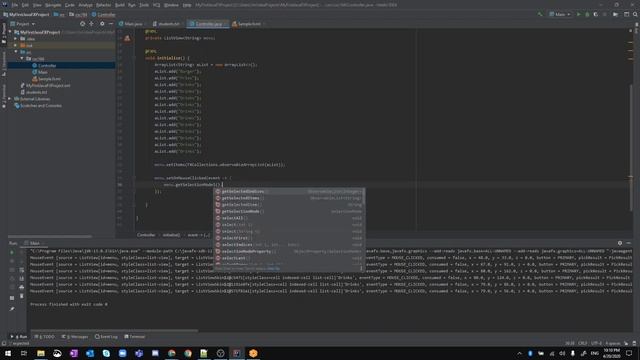The width and height of the screenshot is (640, 360).
Task: Choose getSelectedItems from completion popup
Action: click(289, 198)
